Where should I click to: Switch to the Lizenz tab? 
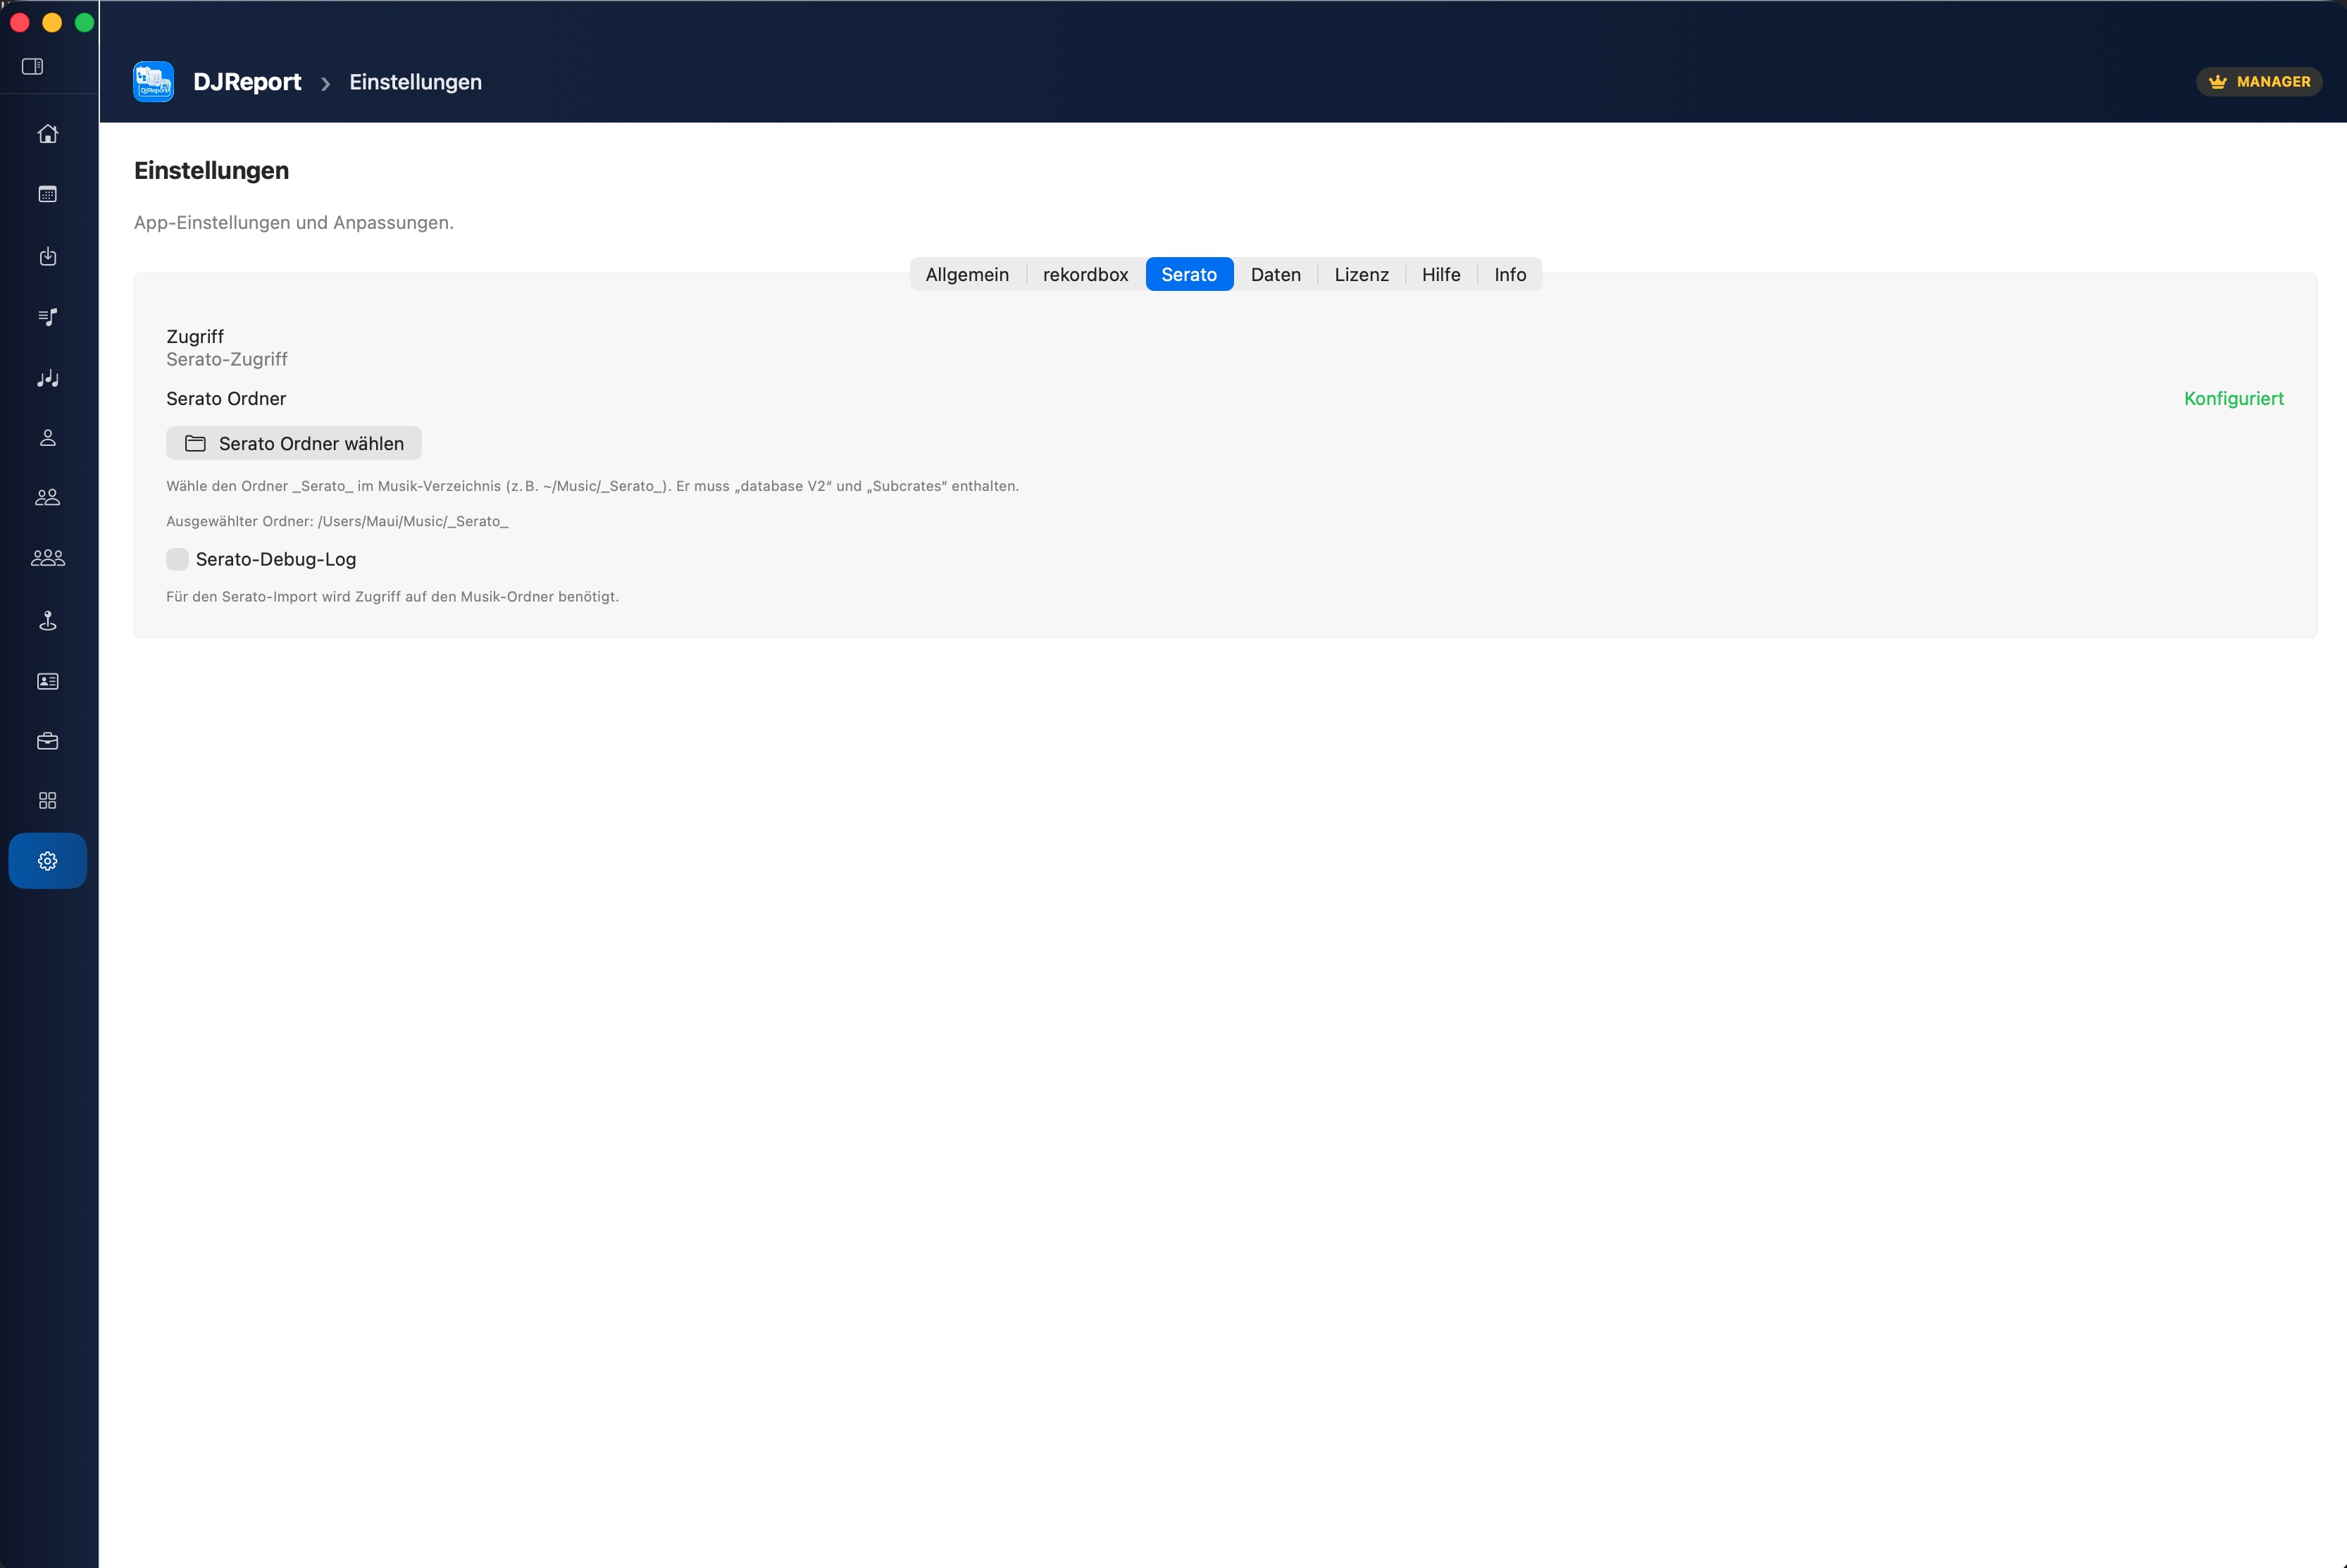click(x=1361, y=275)
